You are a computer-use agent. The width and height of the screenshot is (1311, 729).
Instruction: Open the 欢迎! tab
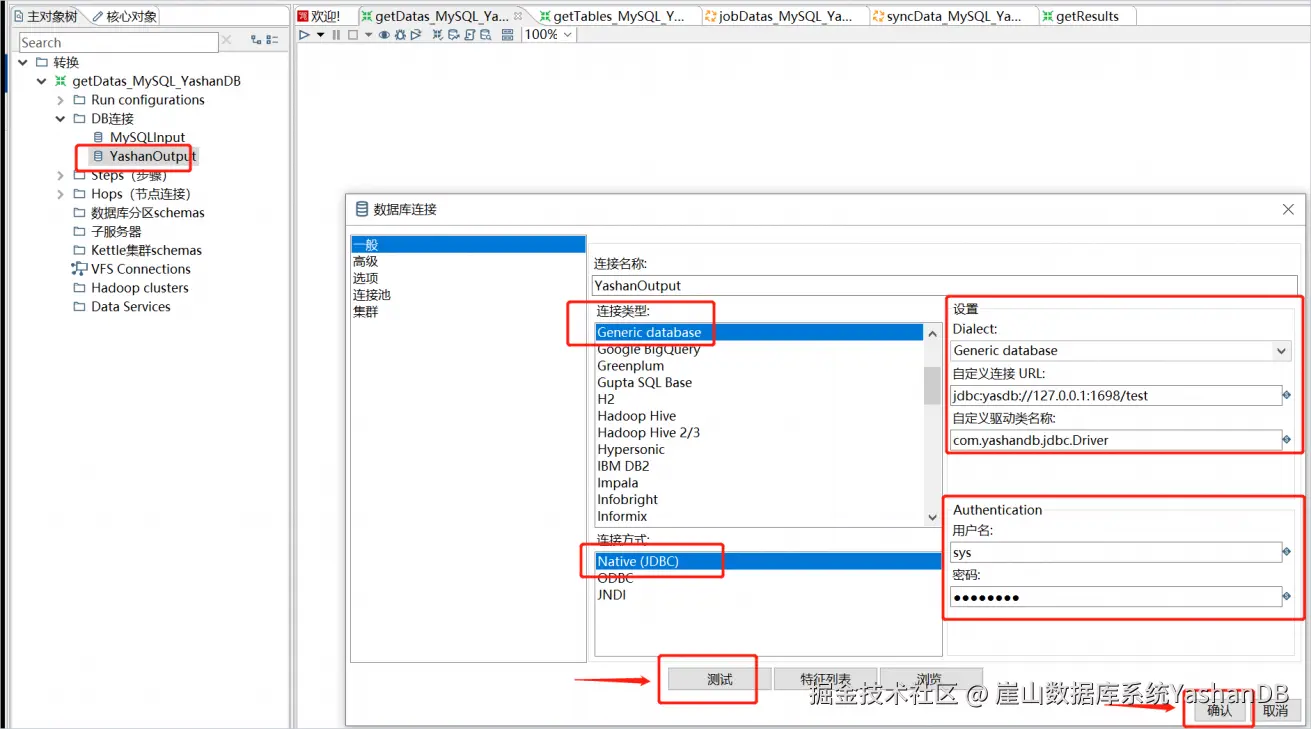tap(319, 16)
